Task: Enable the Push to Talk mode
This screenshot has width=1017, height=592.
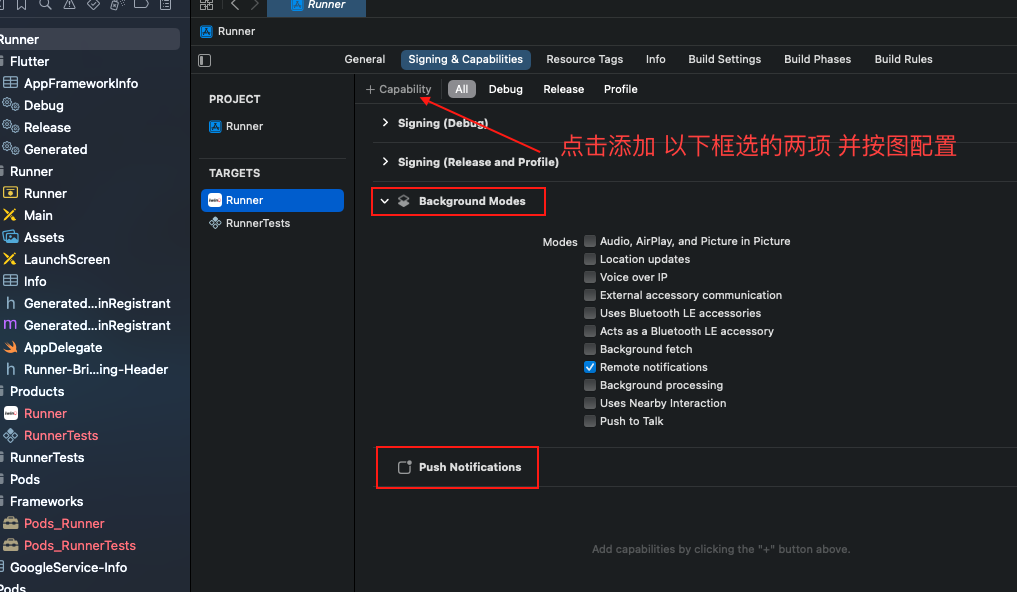Action: pos(590,421)
